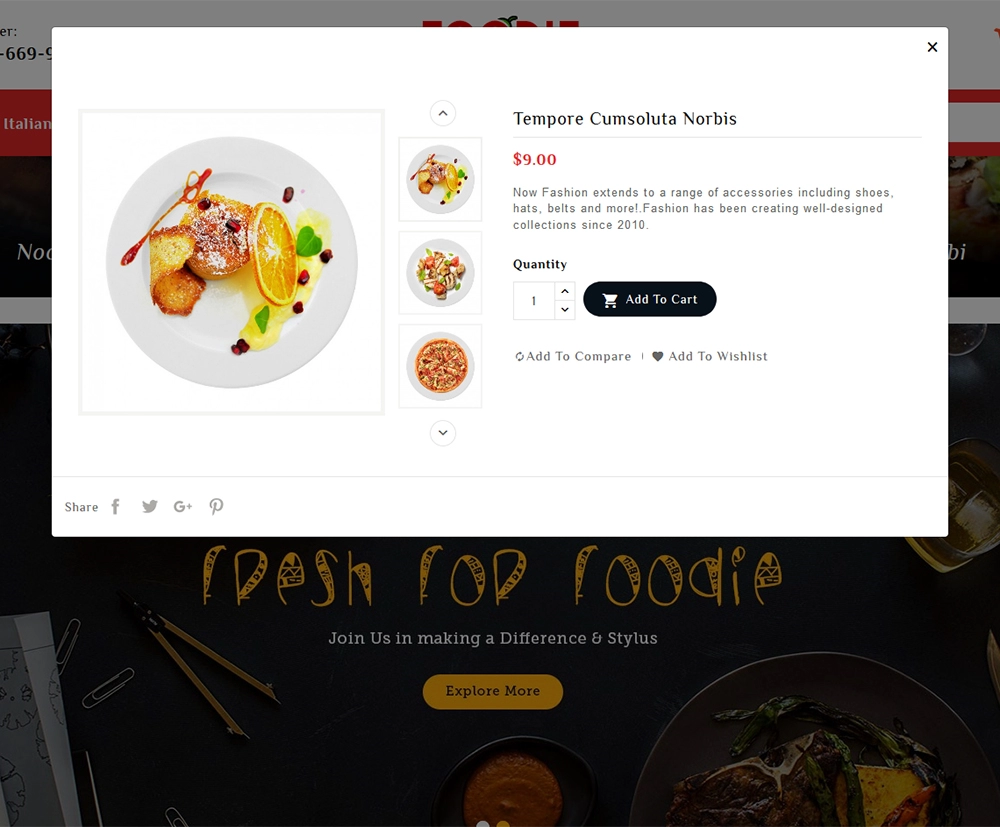This screenshot has width=1000, height=827.
Task: Share product on Facebook icon
Action: pyautogui.click(x=115, y=506)
